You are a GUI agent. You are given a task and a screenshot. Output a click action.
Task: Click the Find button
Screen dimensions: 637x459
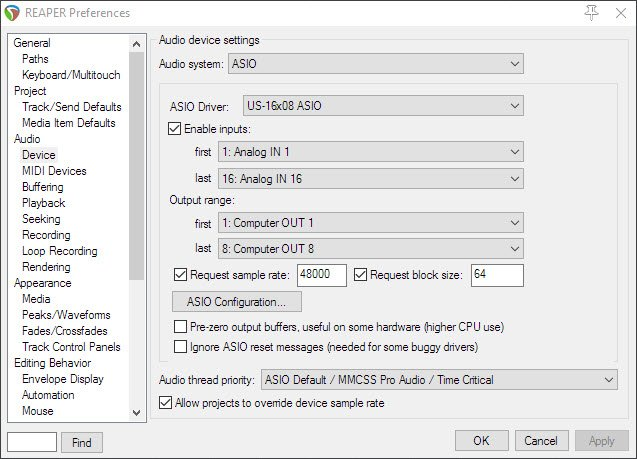pyautogui.click(x=82, y=442)
